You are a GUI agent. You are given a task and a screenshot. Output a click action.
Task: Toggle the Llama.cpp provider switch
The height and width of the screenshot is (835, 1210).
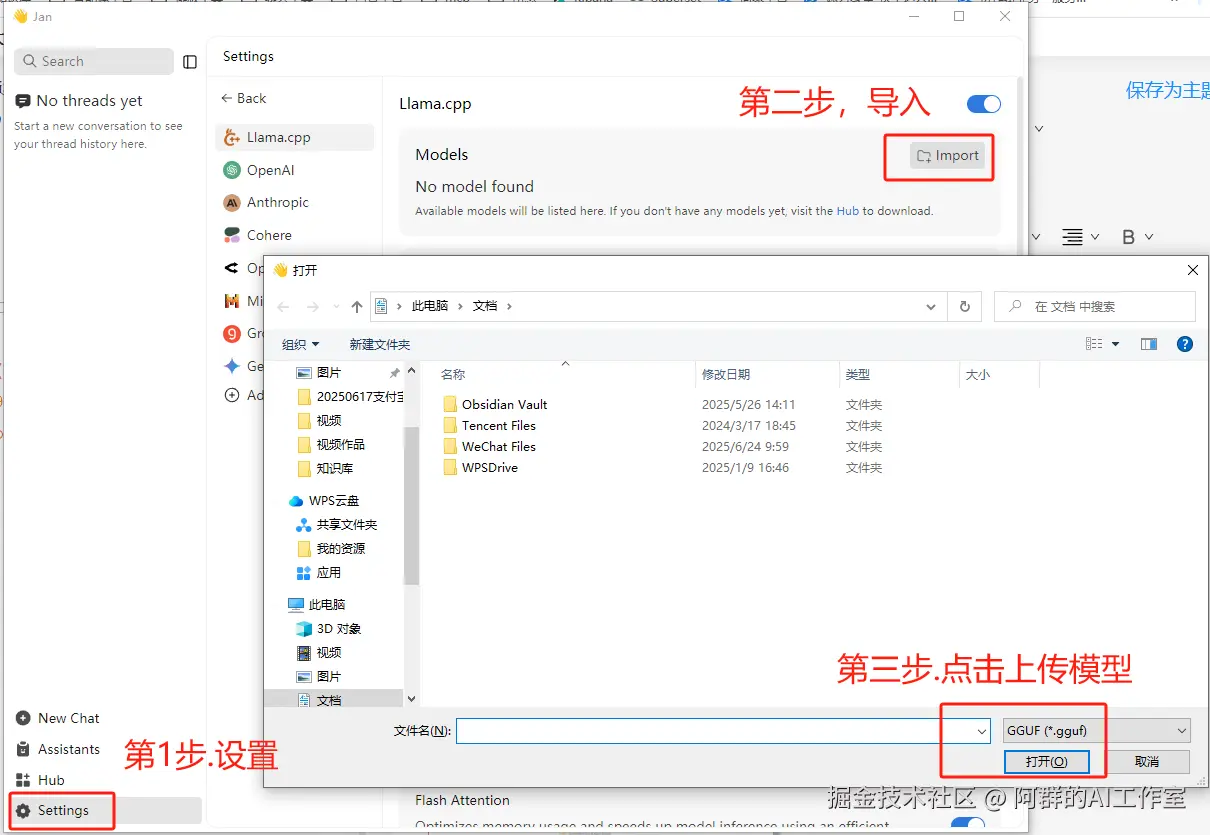click(x=984, y=104)
